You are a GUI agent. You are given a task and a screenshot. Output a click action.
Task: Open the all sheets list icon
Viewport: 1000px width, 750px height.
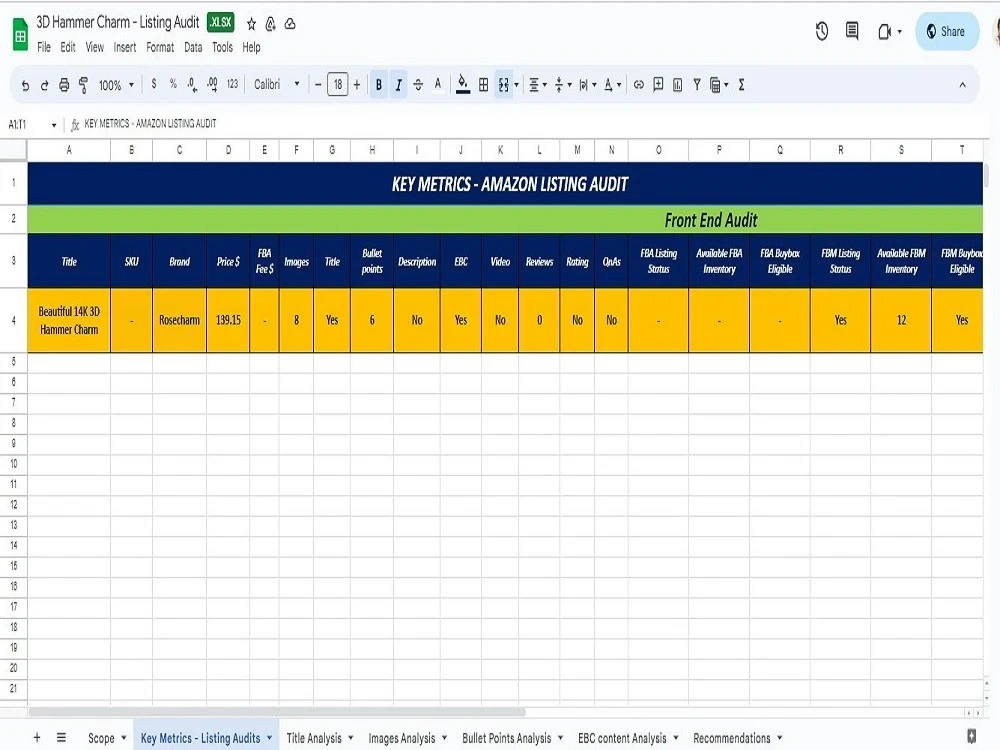[61, 738]
